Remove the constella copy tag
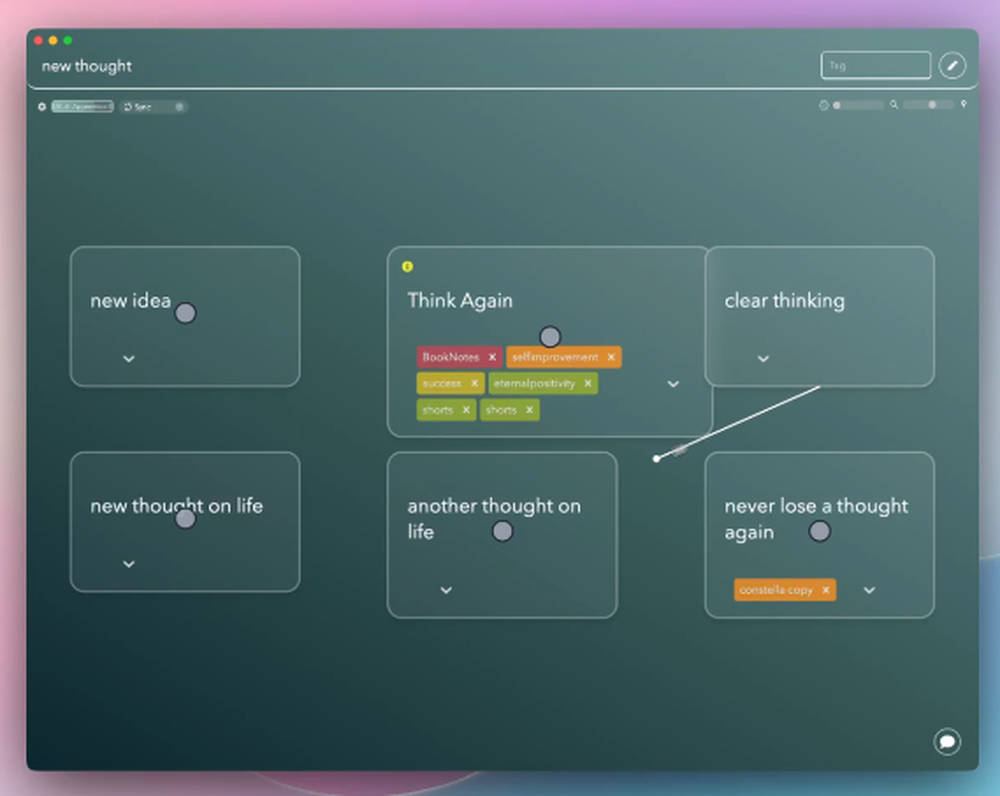 point(825,590)
